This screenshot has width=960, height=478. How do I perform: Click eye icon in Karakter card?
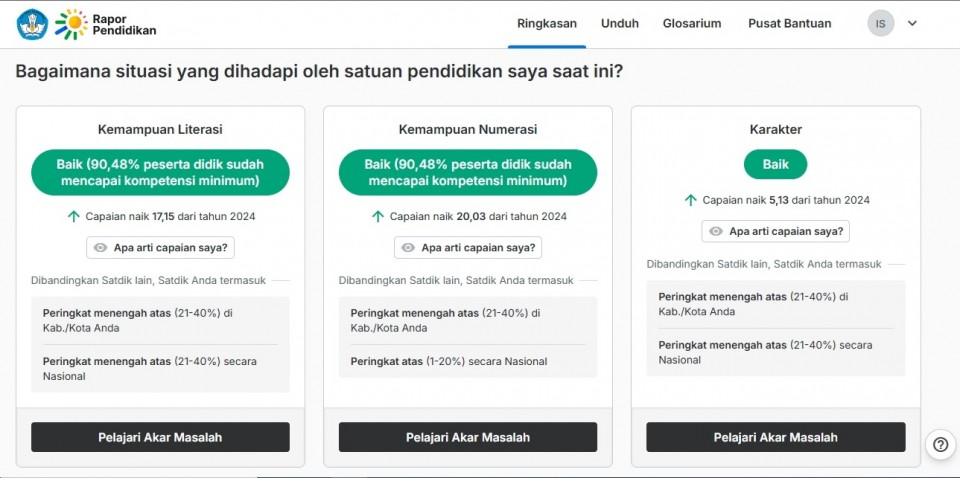coord(716,232)
